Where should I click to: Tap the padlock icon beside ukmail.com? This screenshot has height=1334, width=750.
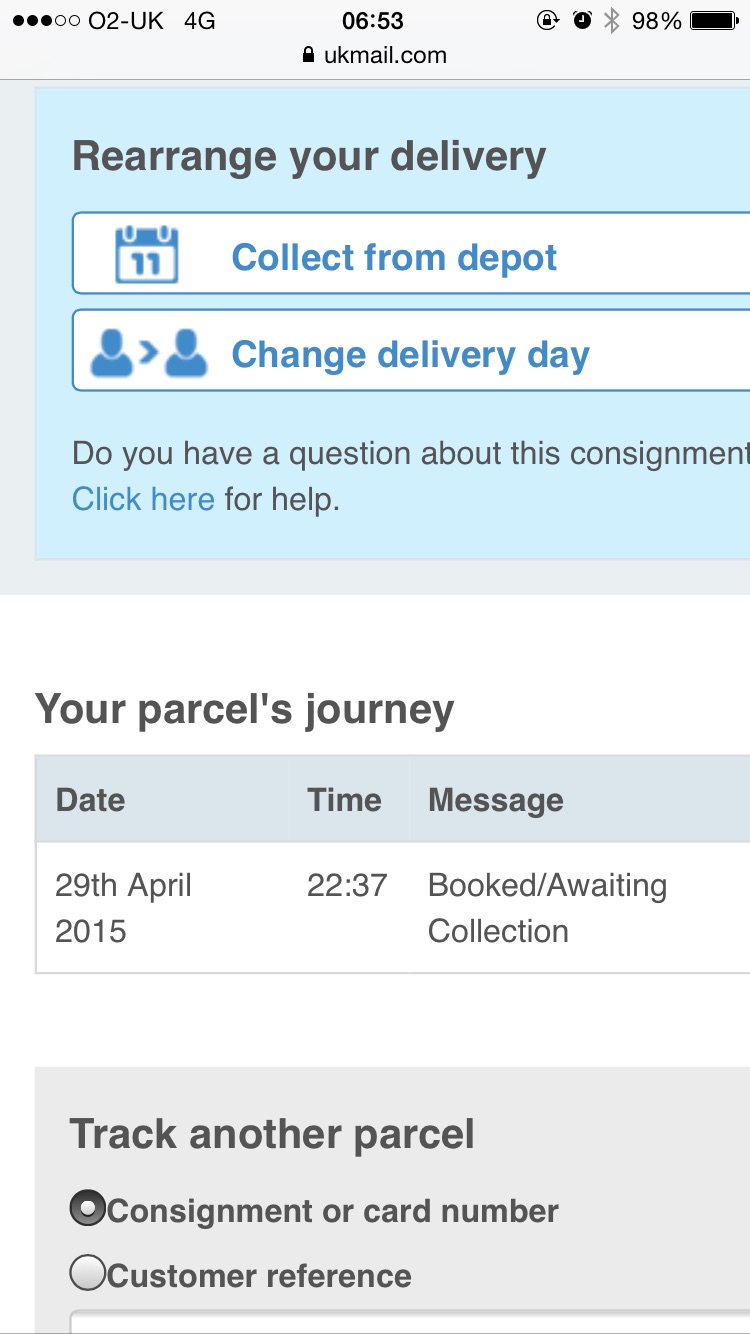point(308,56)
